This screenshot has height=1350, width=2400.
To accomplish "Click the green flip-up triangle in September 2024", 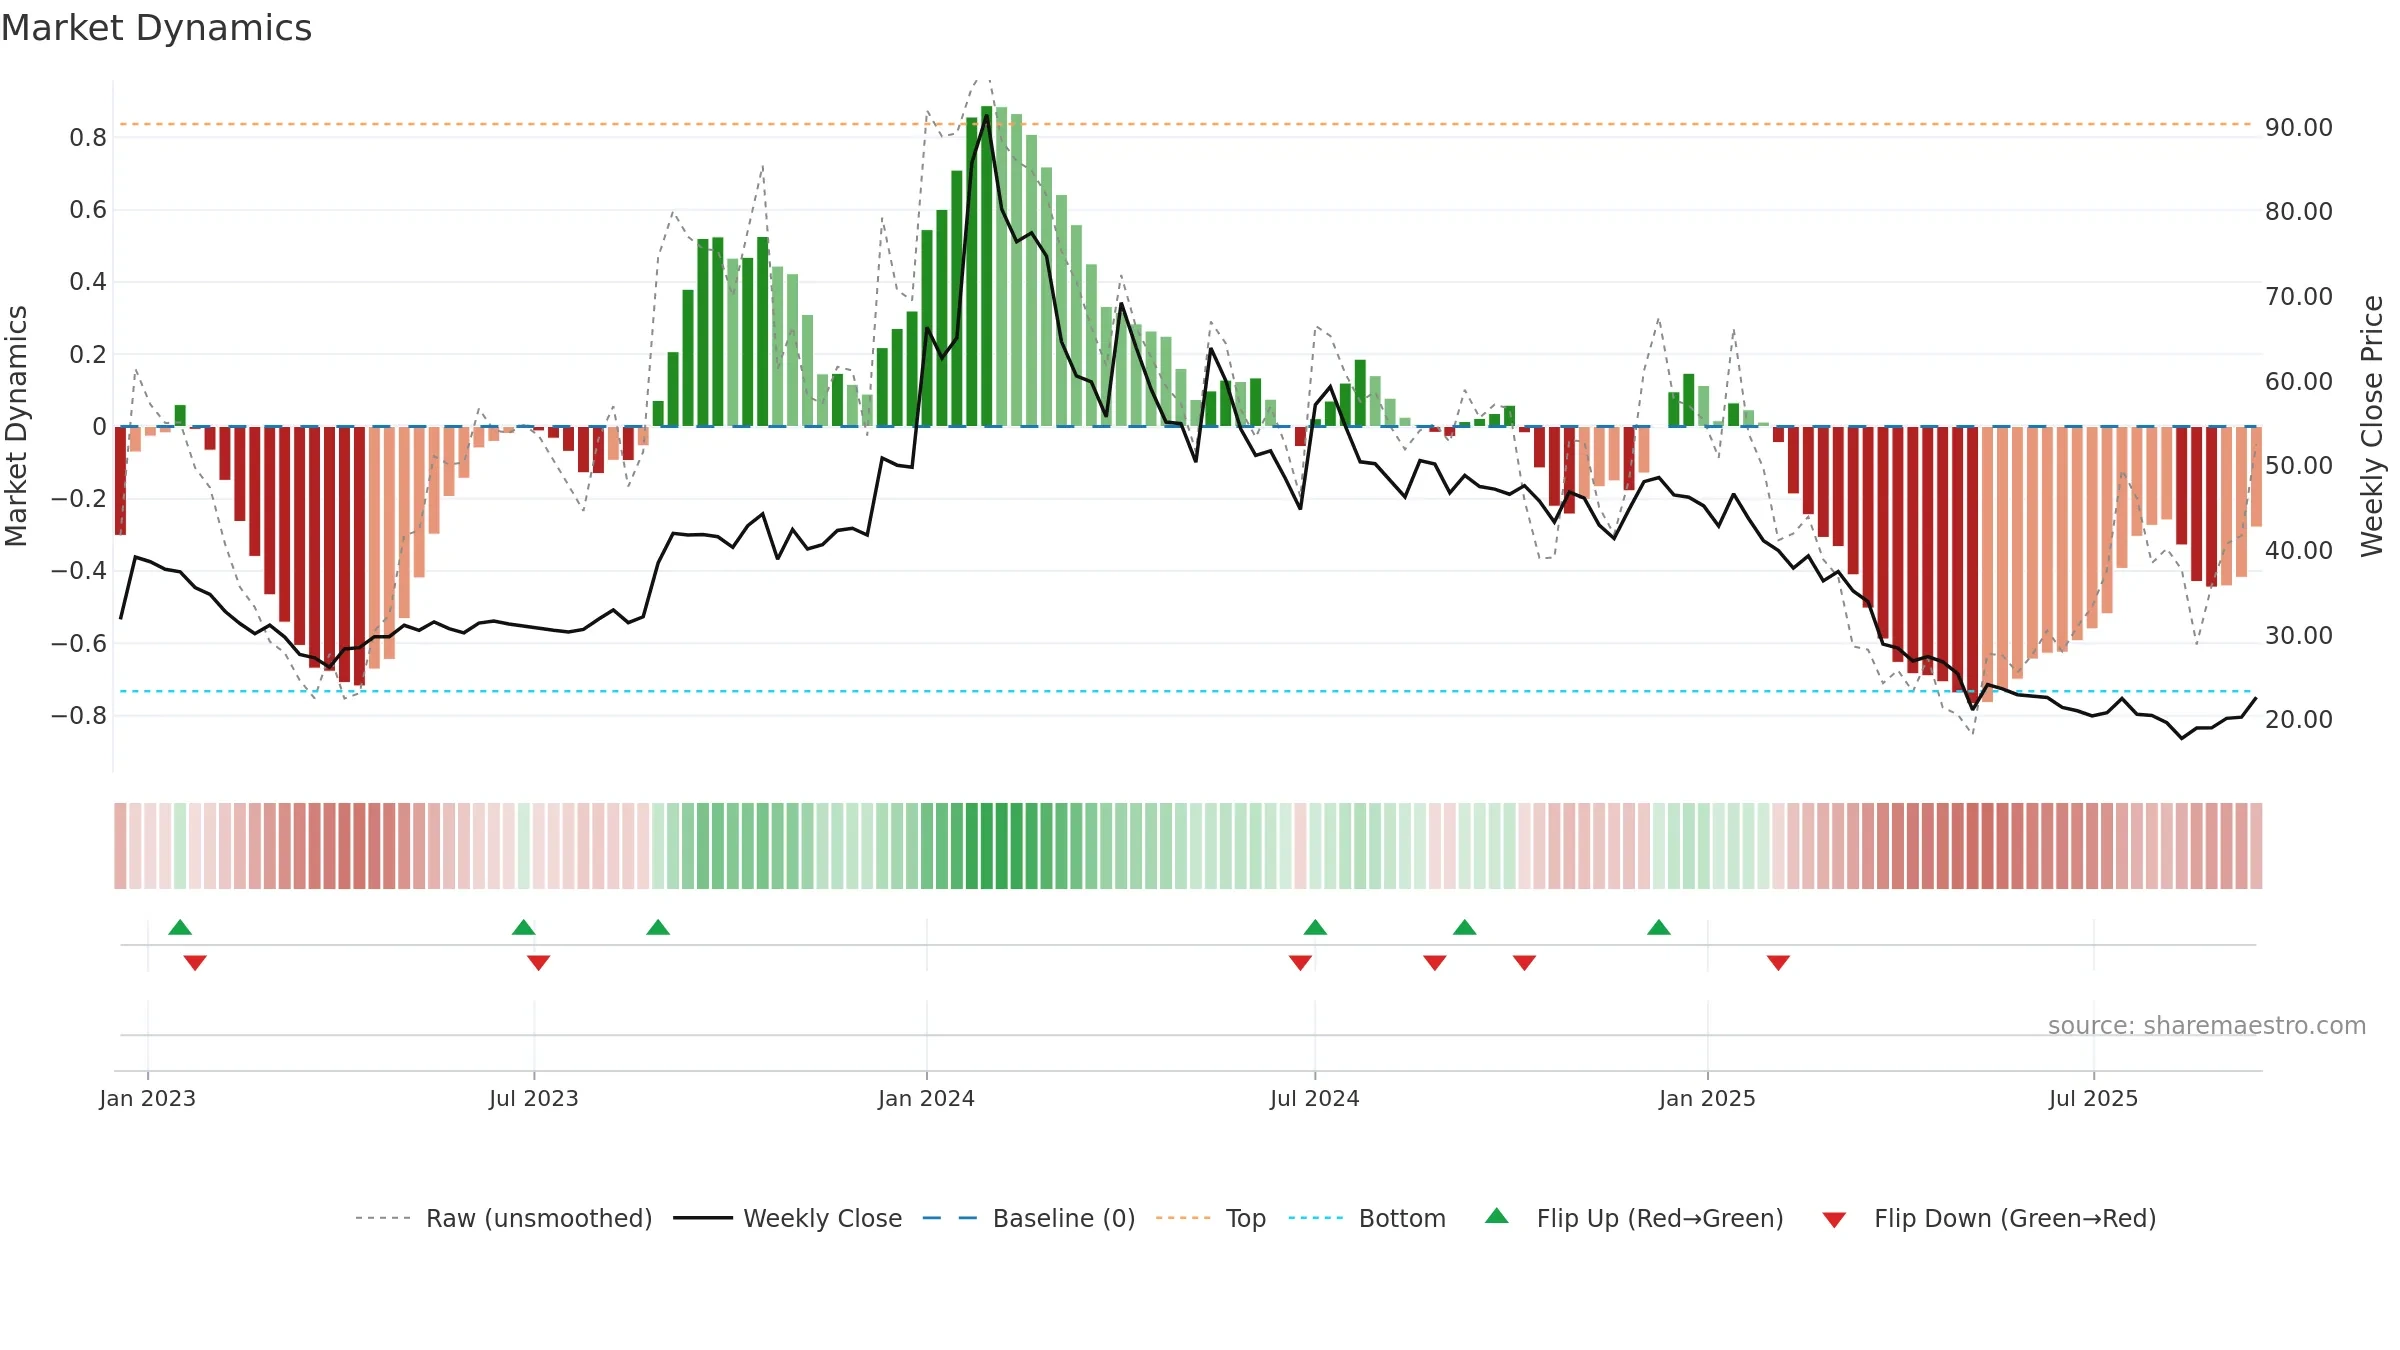I will (x=1464, y=928).
